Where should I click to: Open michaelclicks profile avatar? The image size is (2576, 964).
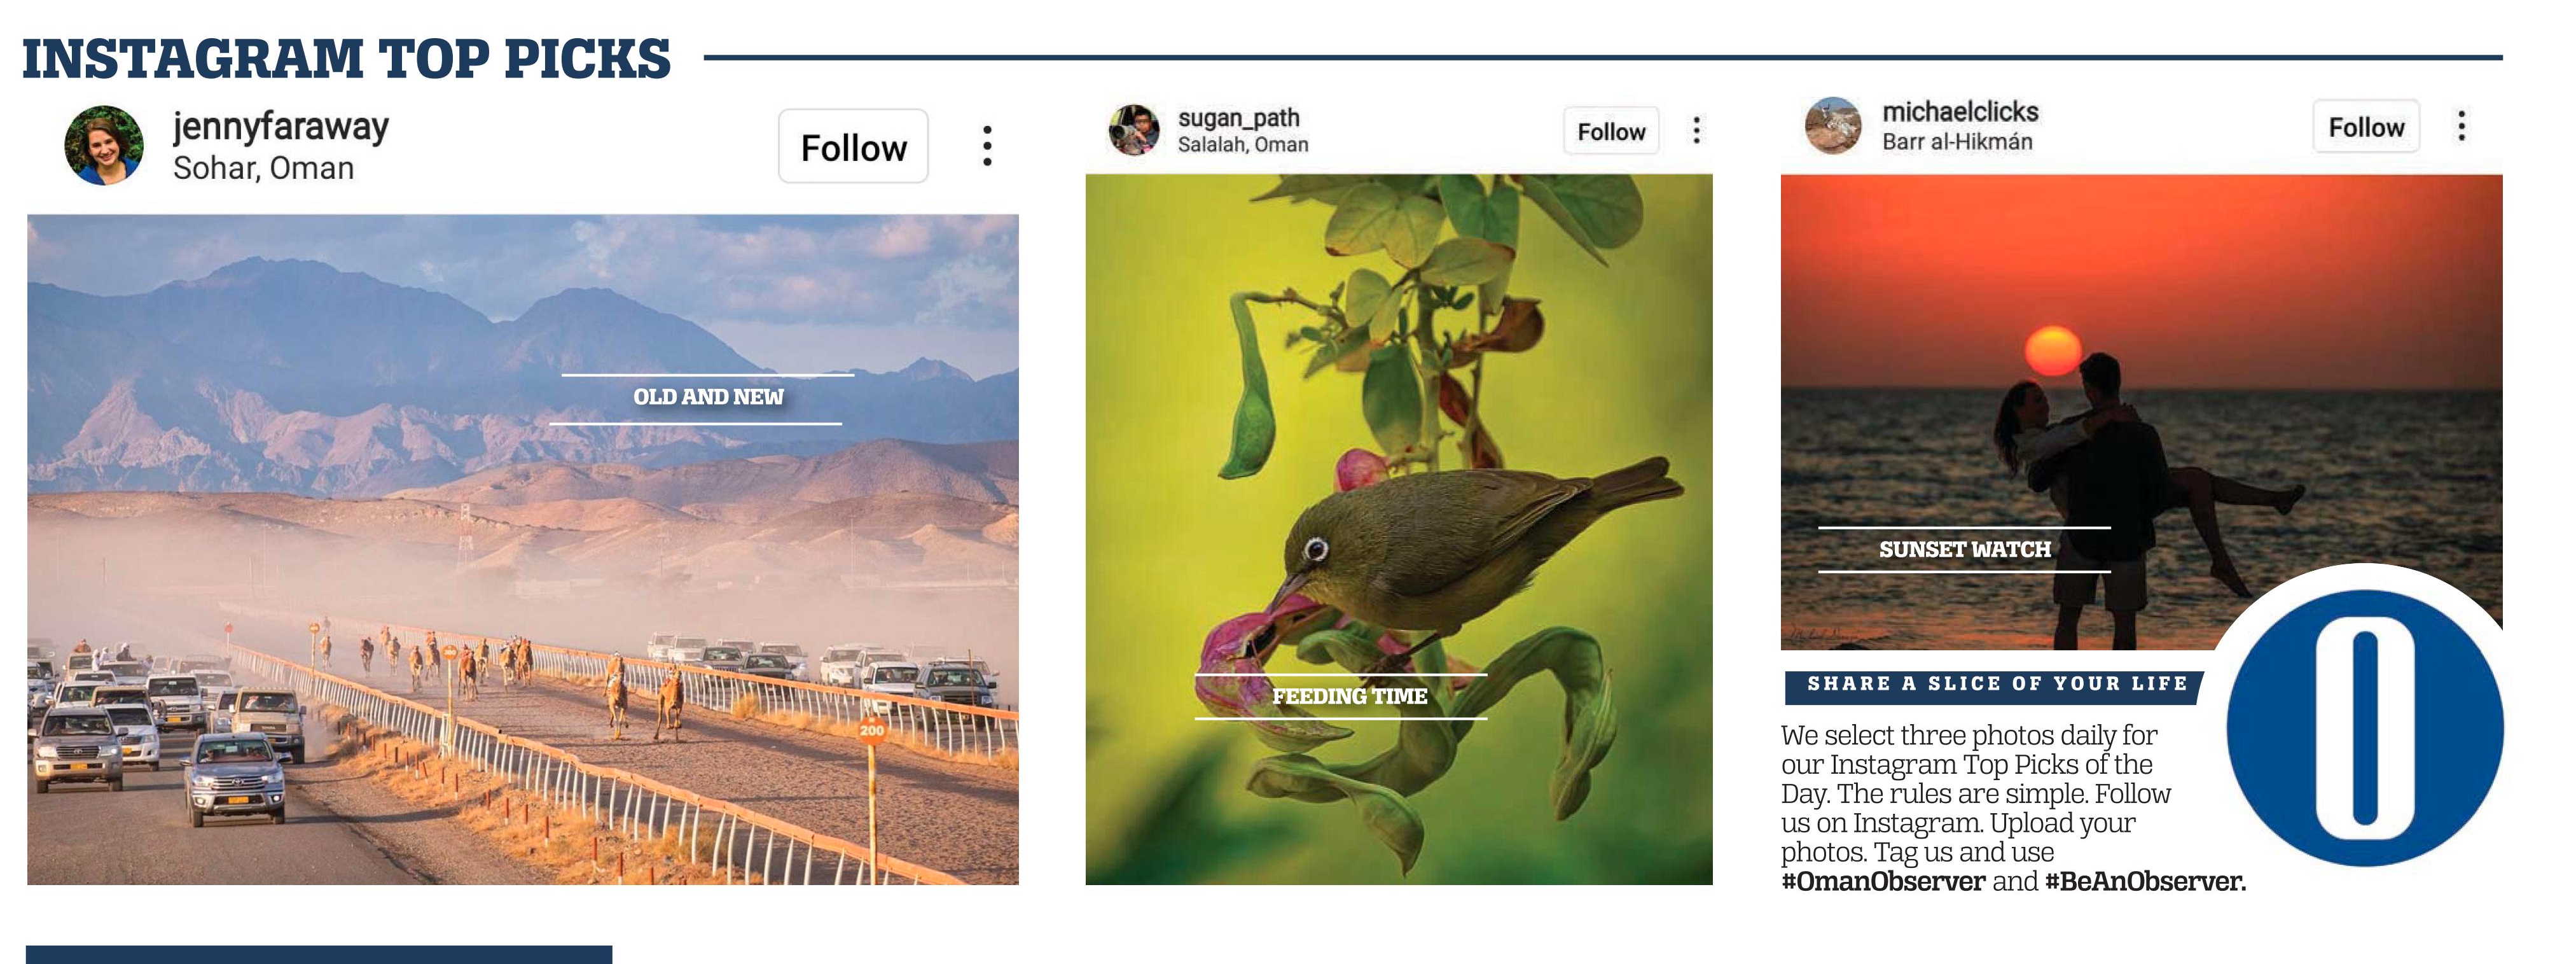1833,125
